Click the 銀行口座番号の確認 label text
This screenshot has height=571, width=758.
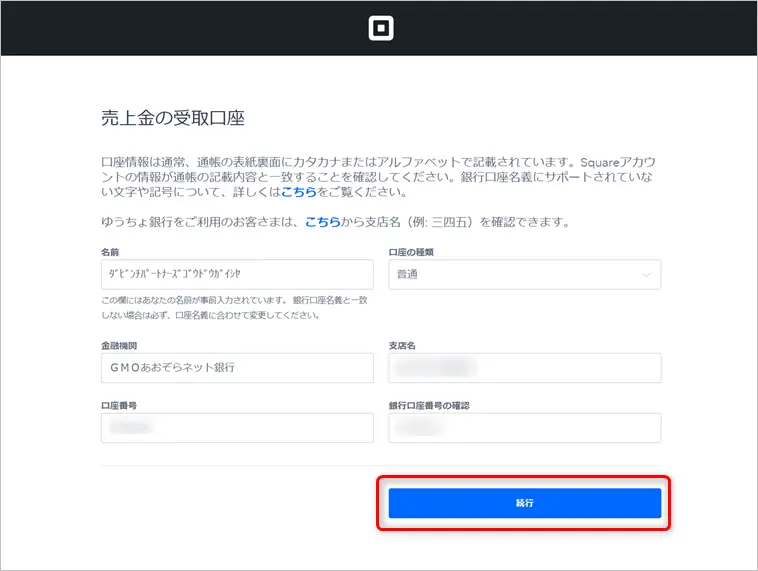(x=428, y=405)
